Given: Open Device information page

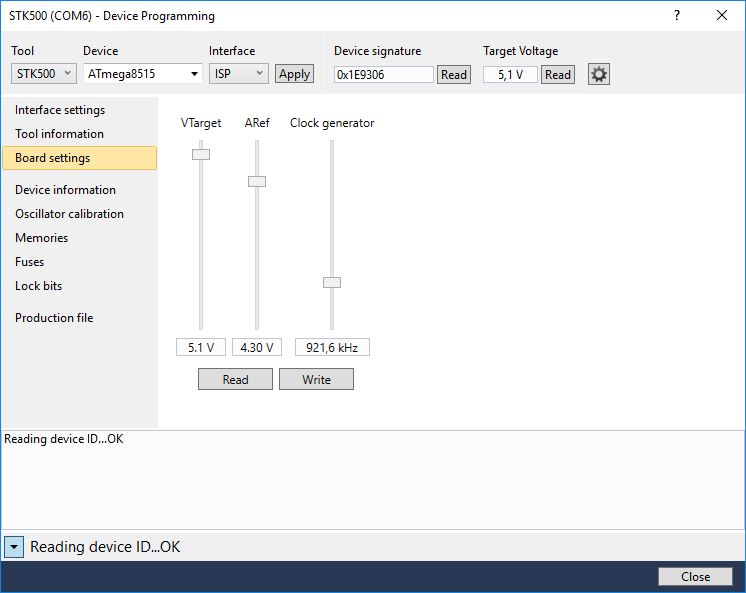Looking at the screenshot, I should coord(79,190).
